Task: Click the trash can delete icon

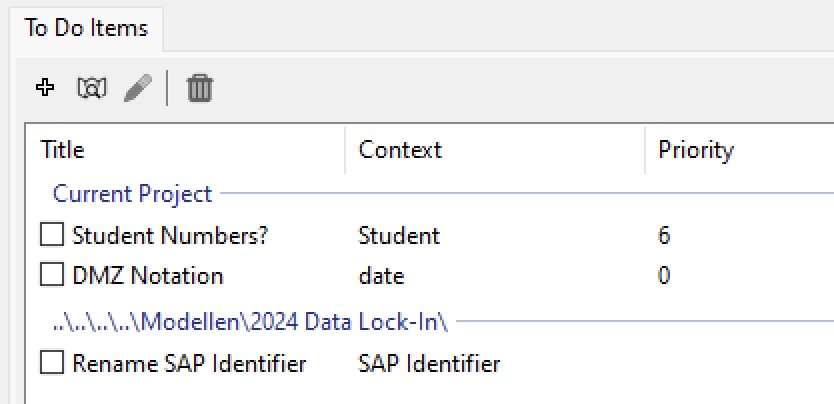Action: point(200,89)
